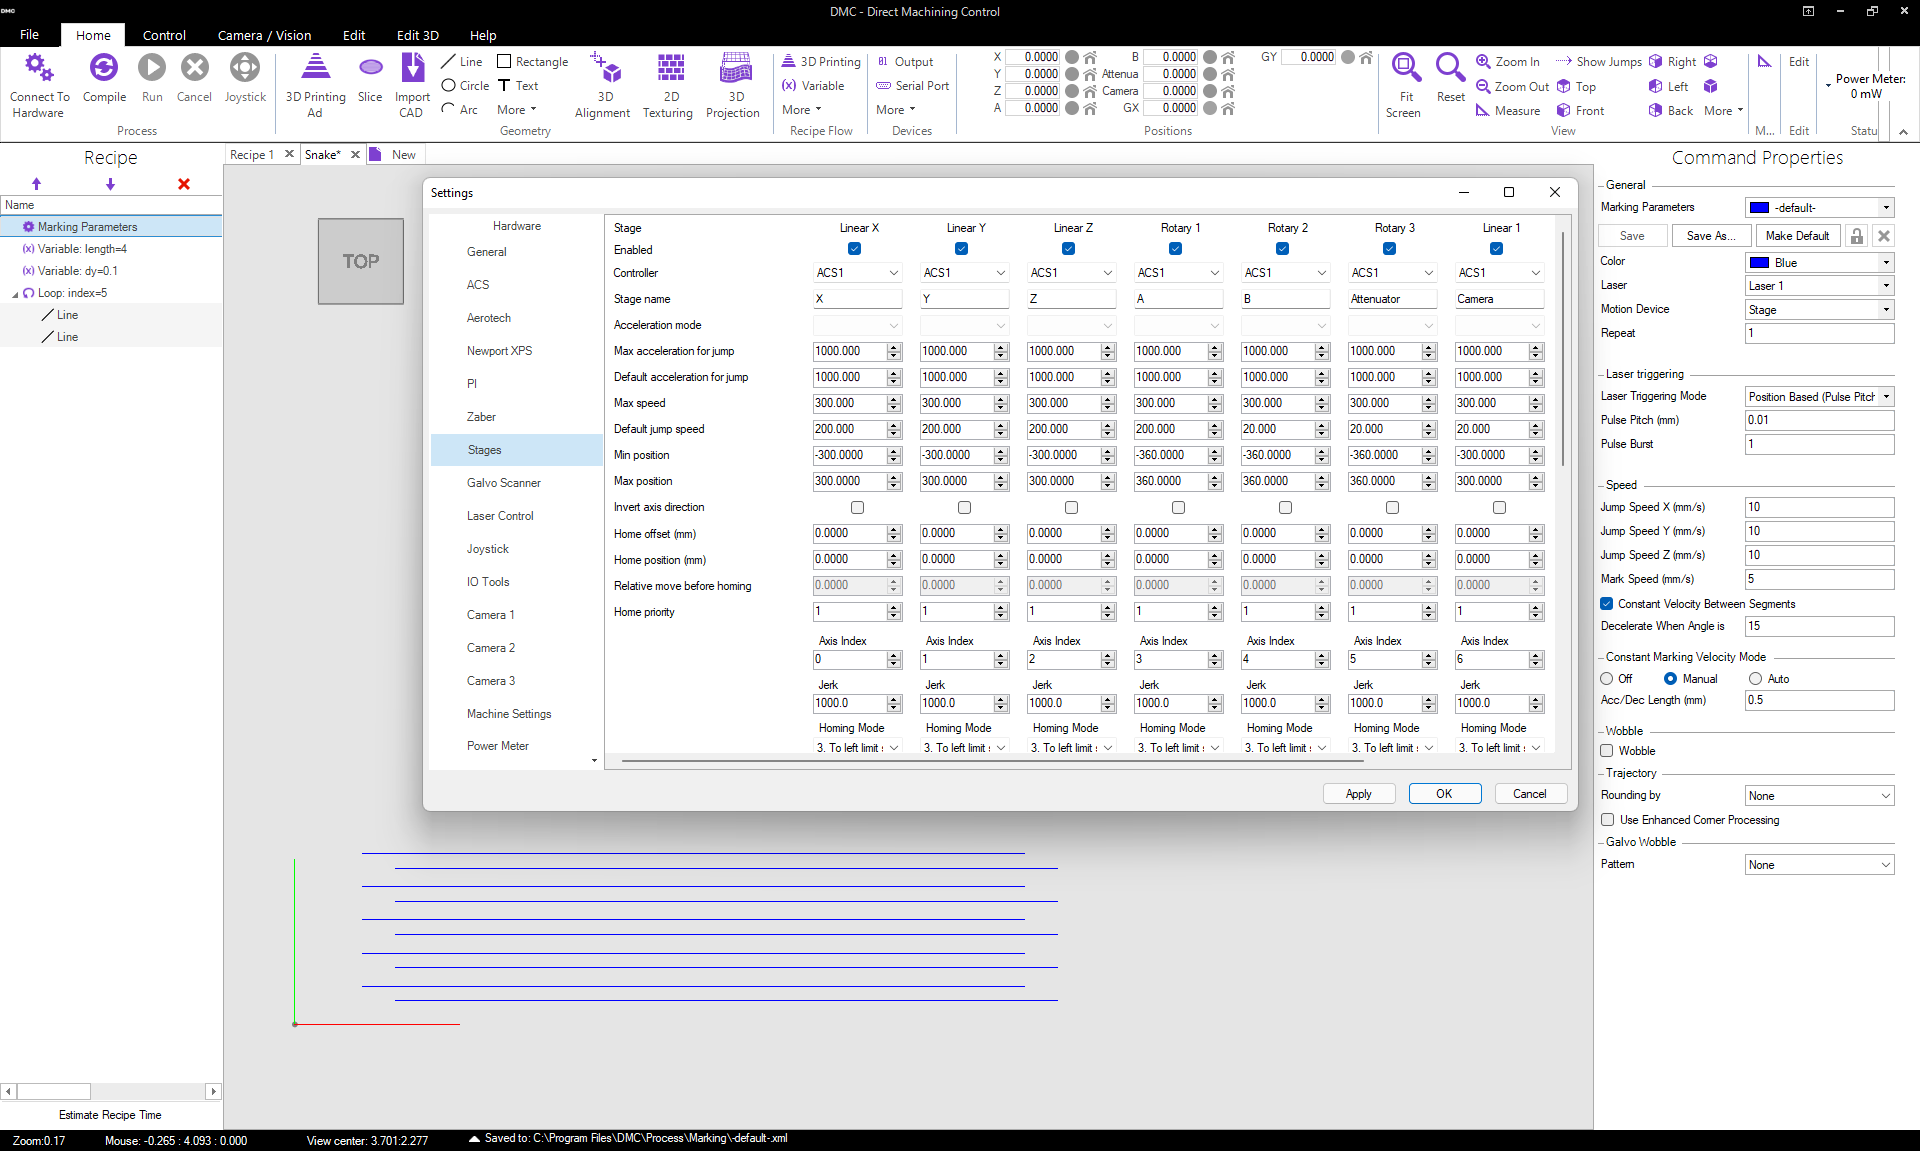This screenshot has width=1920, height=1151.
Task: Switch to the Camera / Vision ribbon tab
Action: (x=264, y=35)
